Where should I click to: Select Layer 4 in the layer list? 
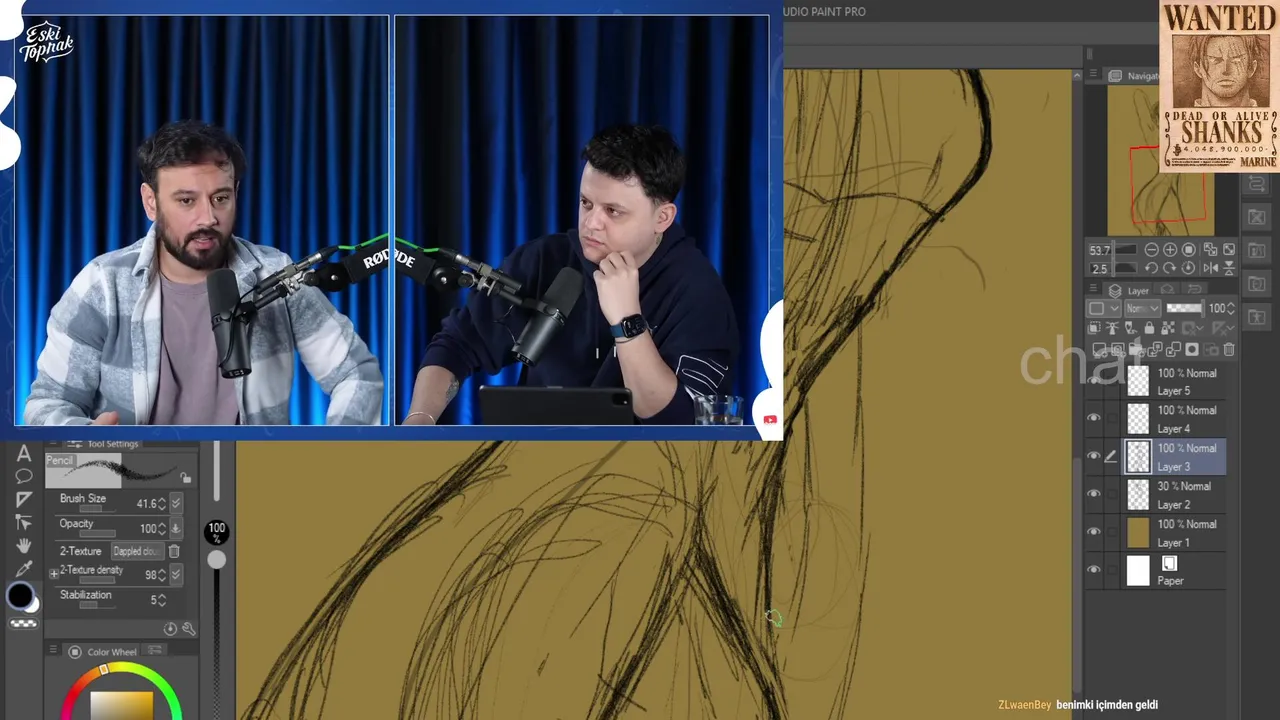[x=1175, y=419]
